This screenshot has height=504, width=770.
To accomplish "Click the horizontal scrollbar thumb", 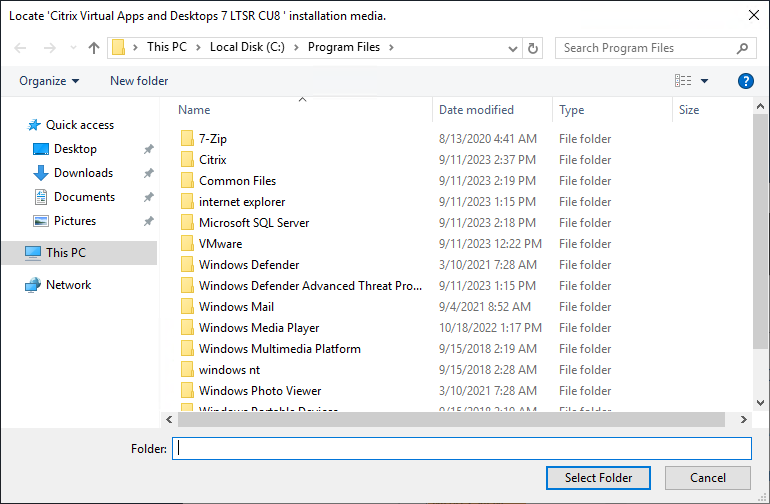I will tap(451, 420).
